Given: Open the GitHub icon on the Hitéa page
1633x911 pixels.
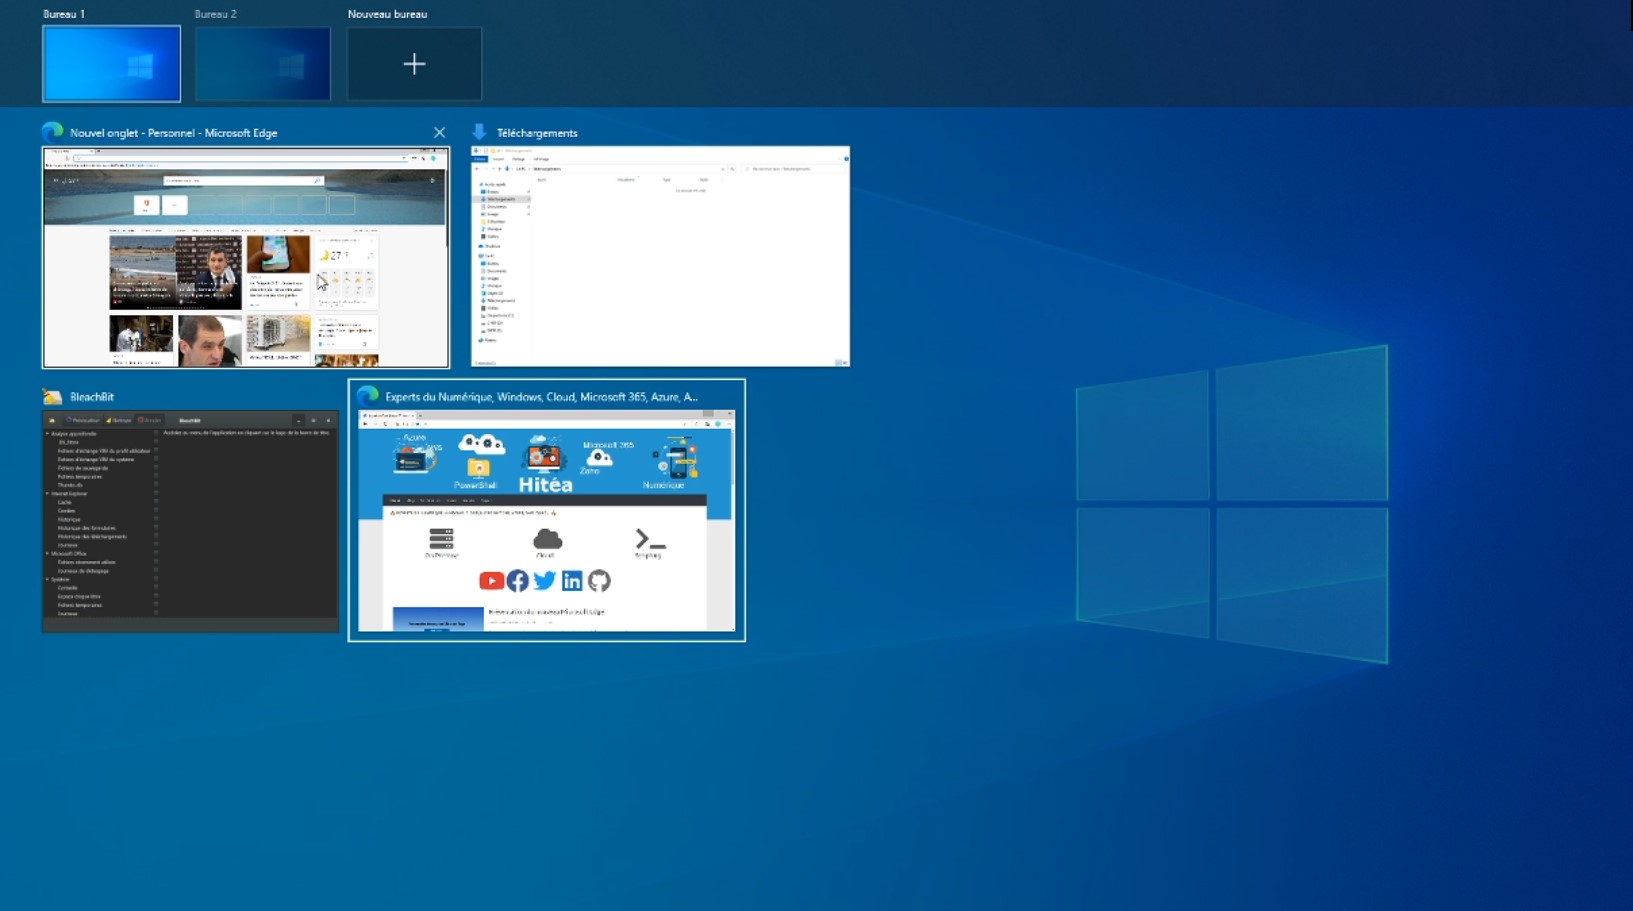Looking at the screenshot, I should (598, 580).
